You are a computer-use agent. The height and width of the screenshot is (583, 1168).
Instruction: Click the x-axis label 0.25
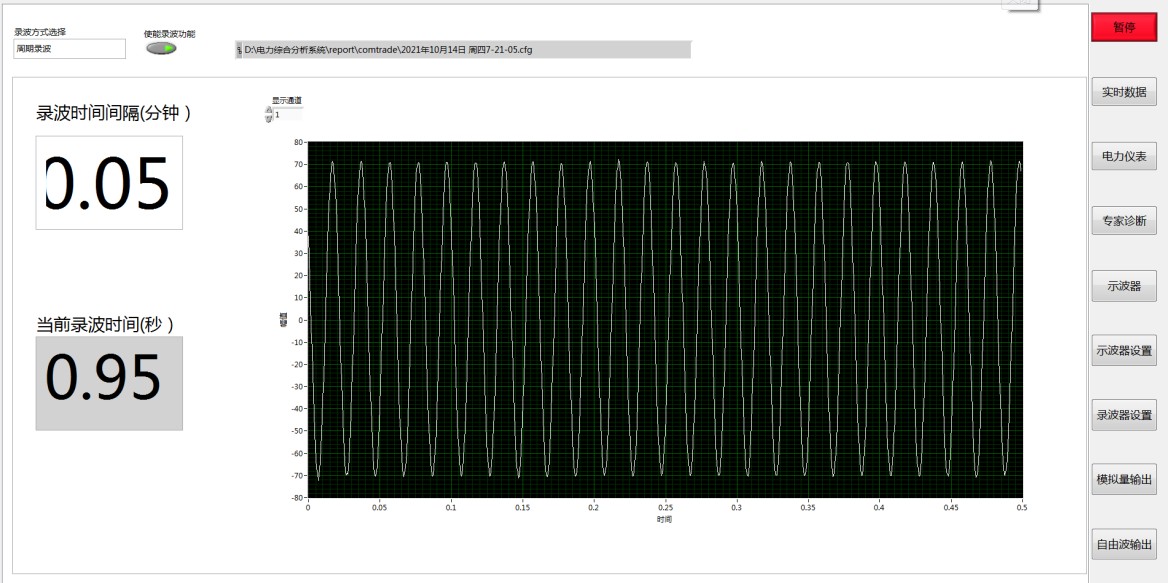click(x=664, y=507)
